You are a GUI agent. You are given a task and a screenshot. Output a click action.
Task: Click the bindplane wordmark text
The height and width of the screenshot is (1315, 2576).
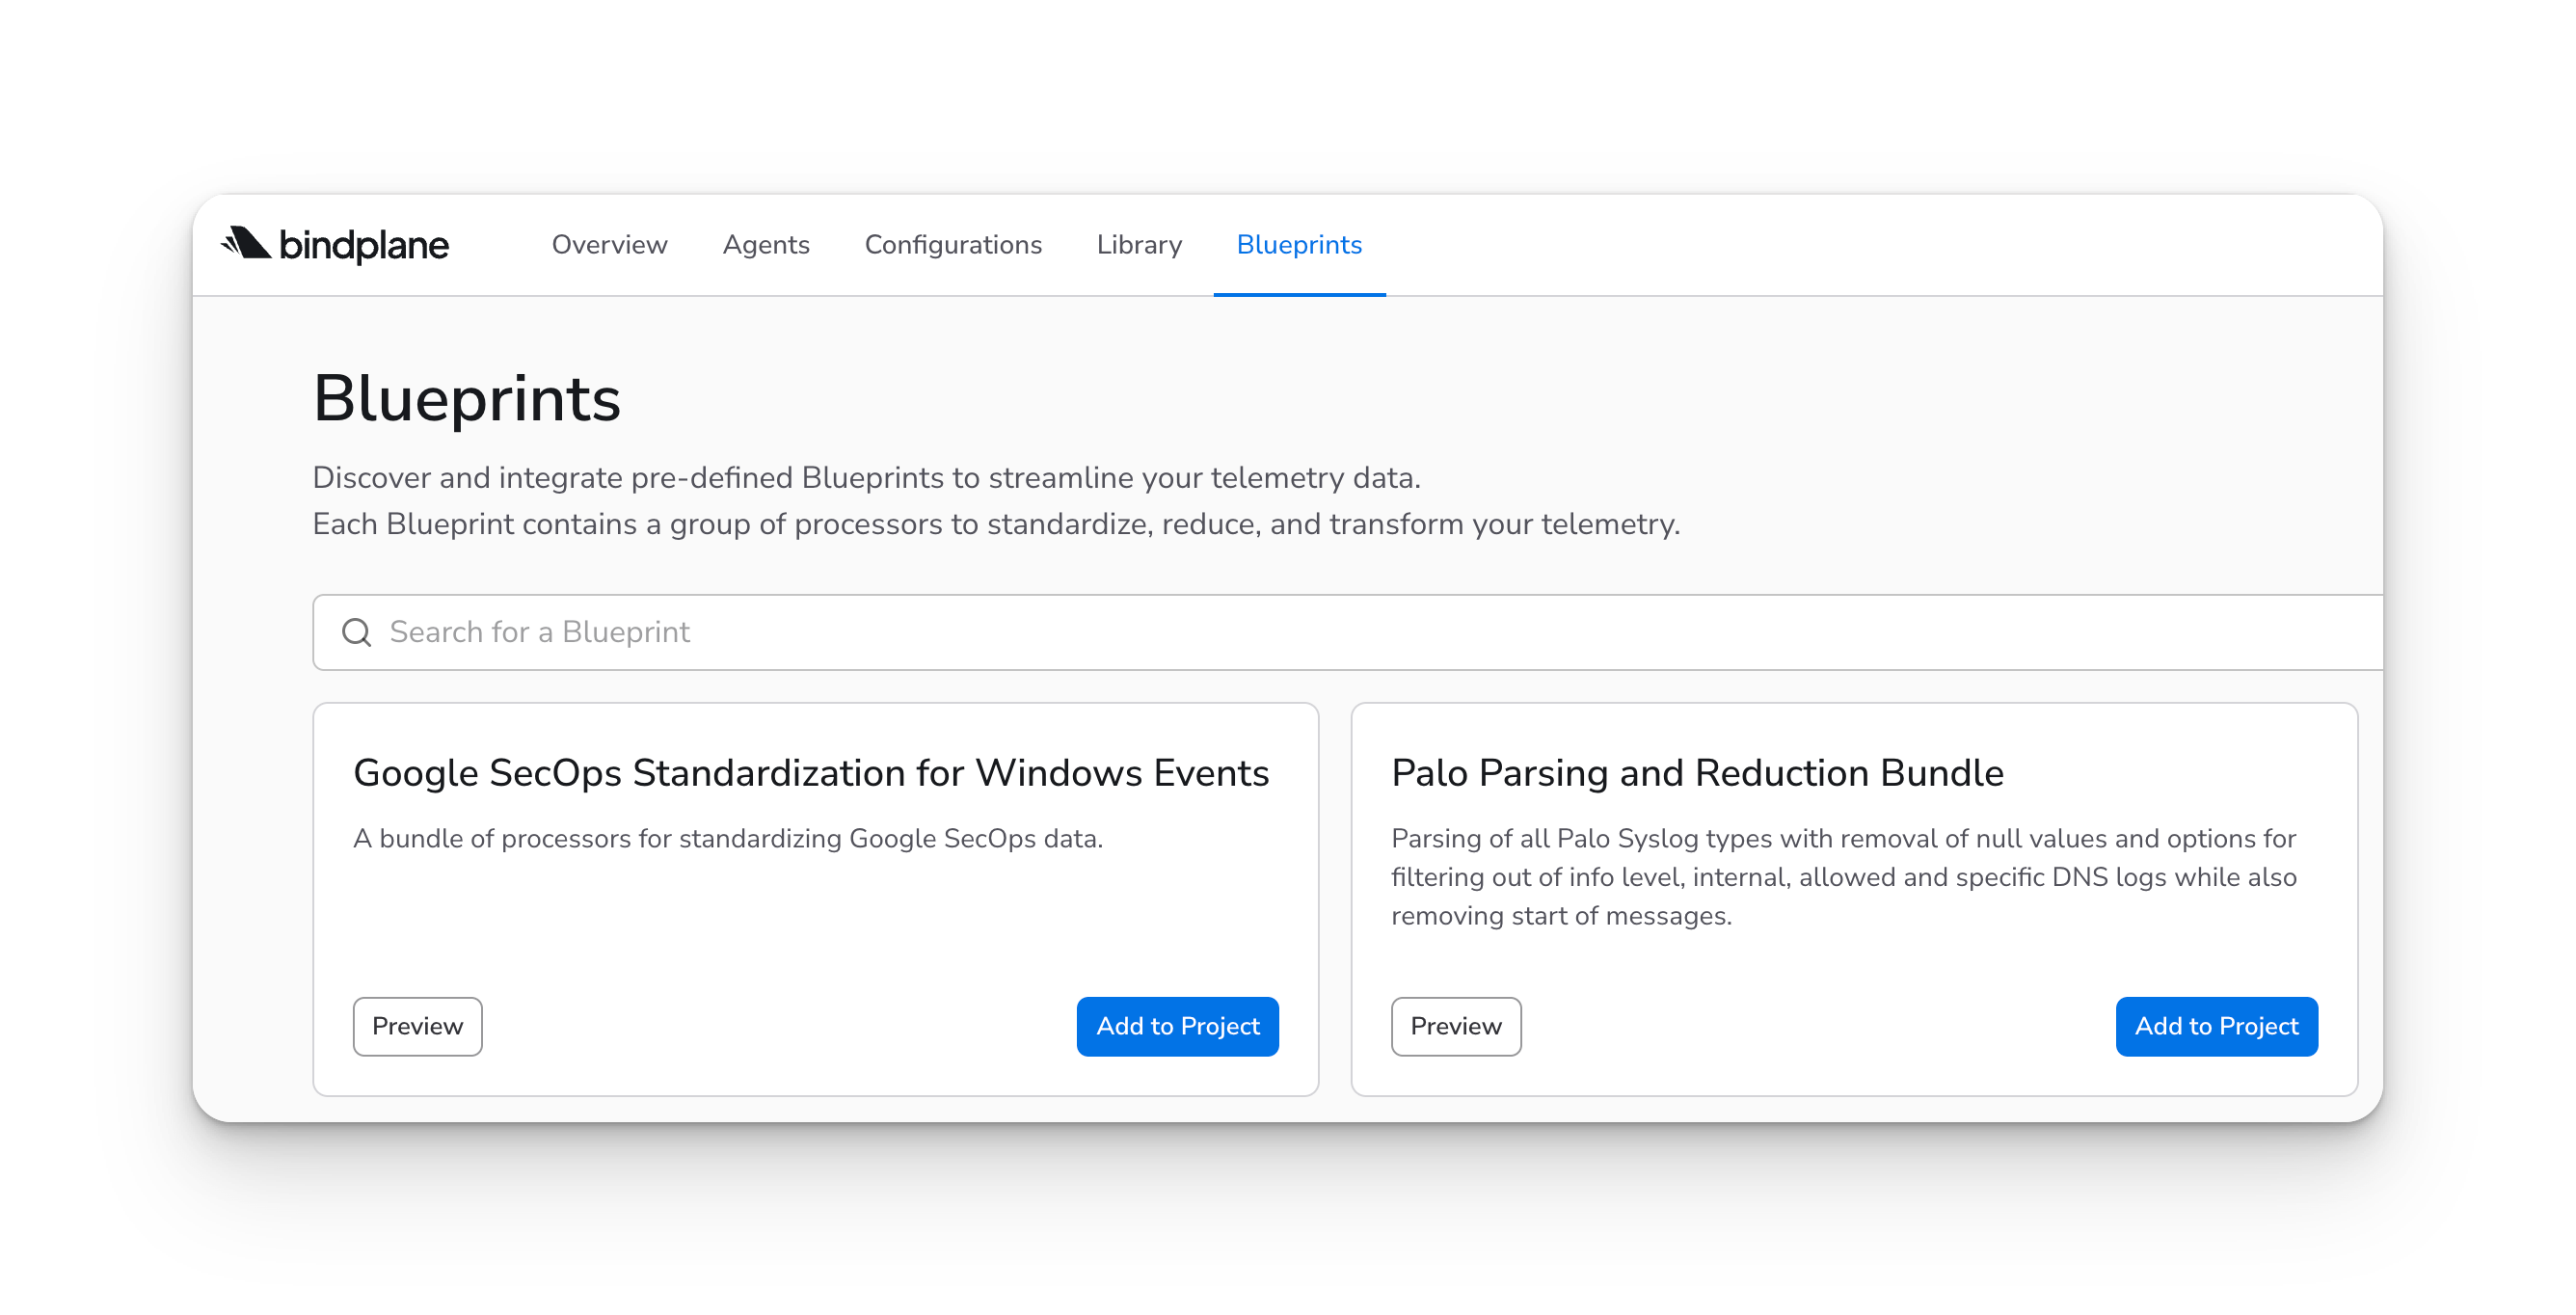pos(364,245)
